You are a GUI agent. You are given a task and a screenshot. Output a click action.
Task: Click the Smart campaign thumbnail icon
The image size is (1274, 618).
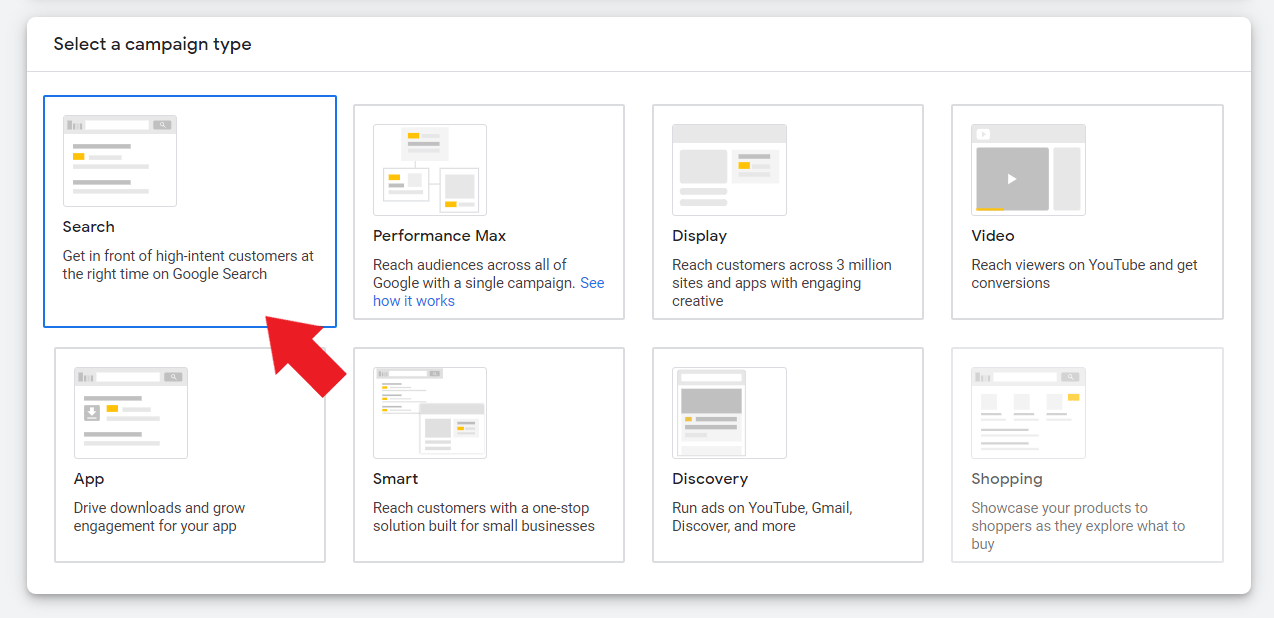coord(429,412)
